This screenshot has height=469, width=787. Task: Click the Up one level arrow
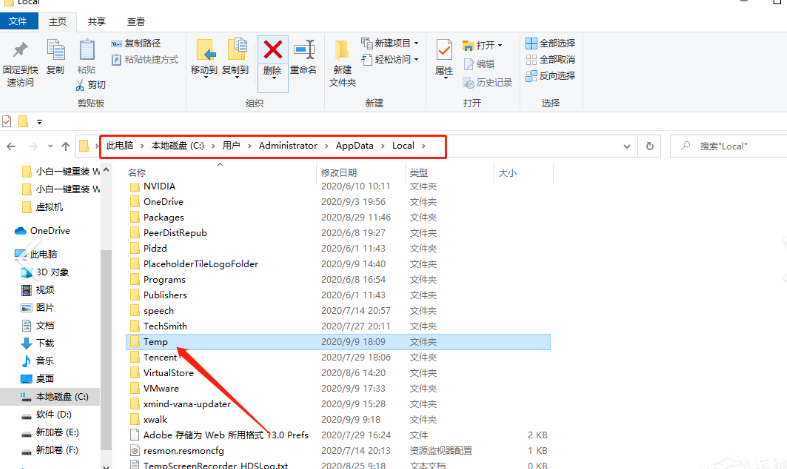click(x=65, y=147)
